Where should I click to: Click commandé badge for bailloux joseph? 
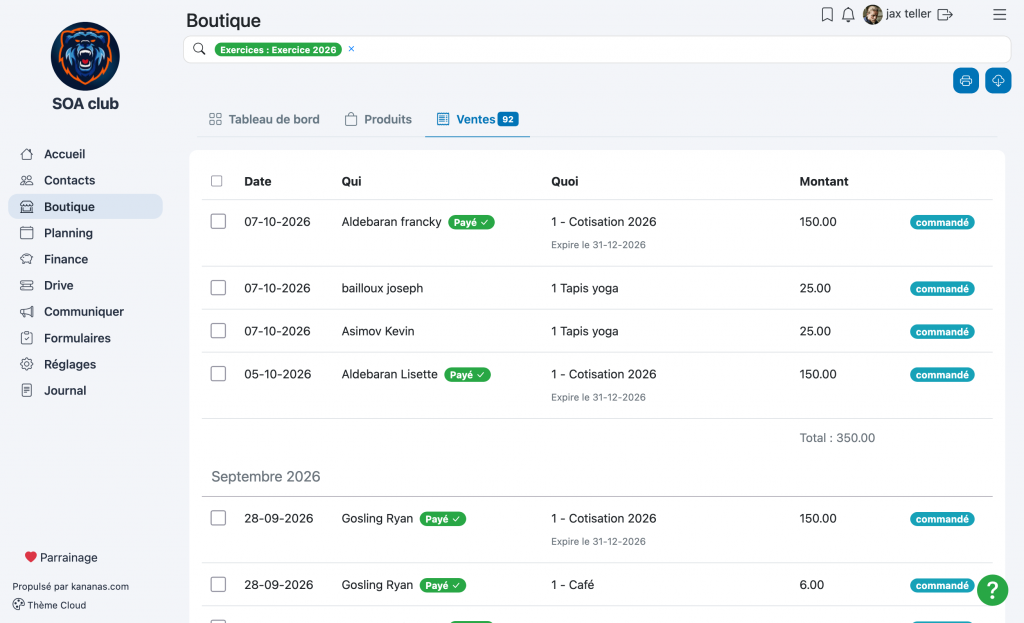[942, 289]
